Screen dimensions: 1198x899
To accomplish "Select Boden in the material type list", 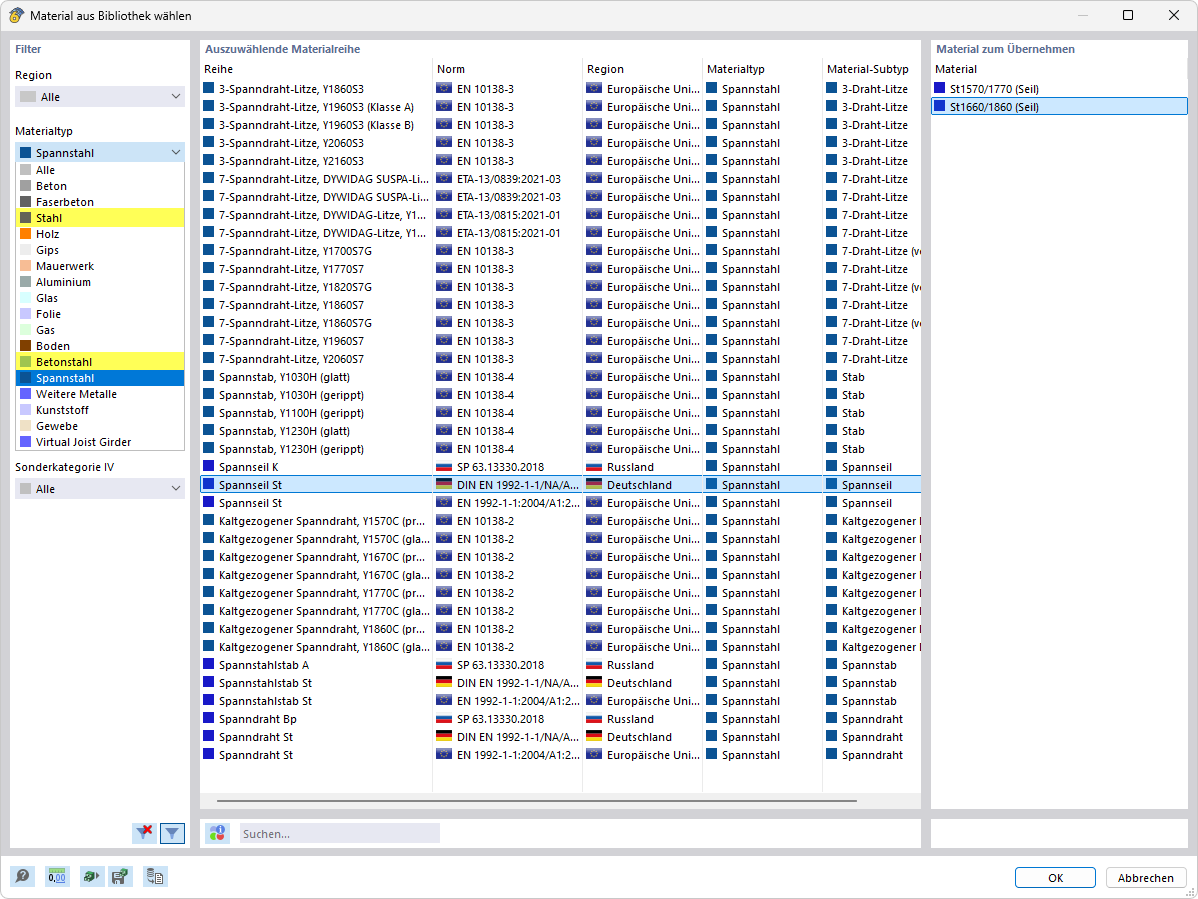I will click(x=100, y=346).
